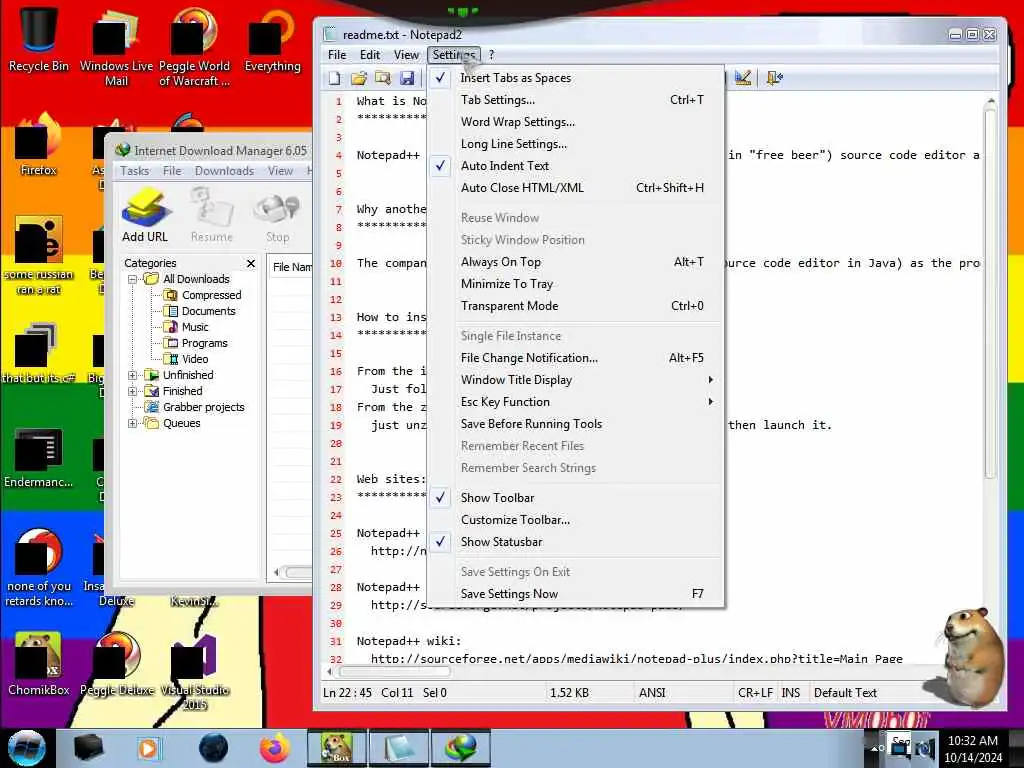The width and height of the screenshot is (1024, 768).
Task: Open the Notepad2 View menu
Action: coord(406,55)
